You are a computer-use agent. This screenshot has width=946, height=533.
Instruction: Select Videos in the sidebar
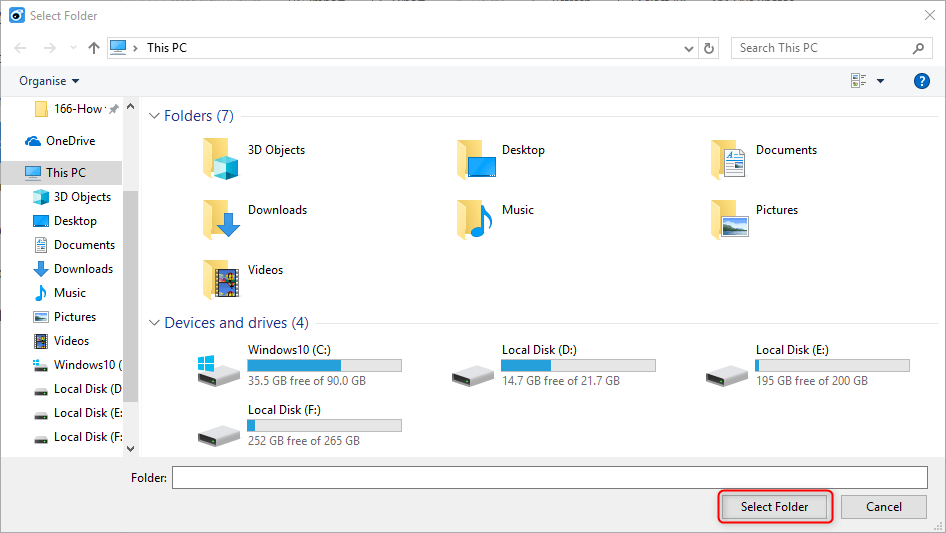coord(61,341)
